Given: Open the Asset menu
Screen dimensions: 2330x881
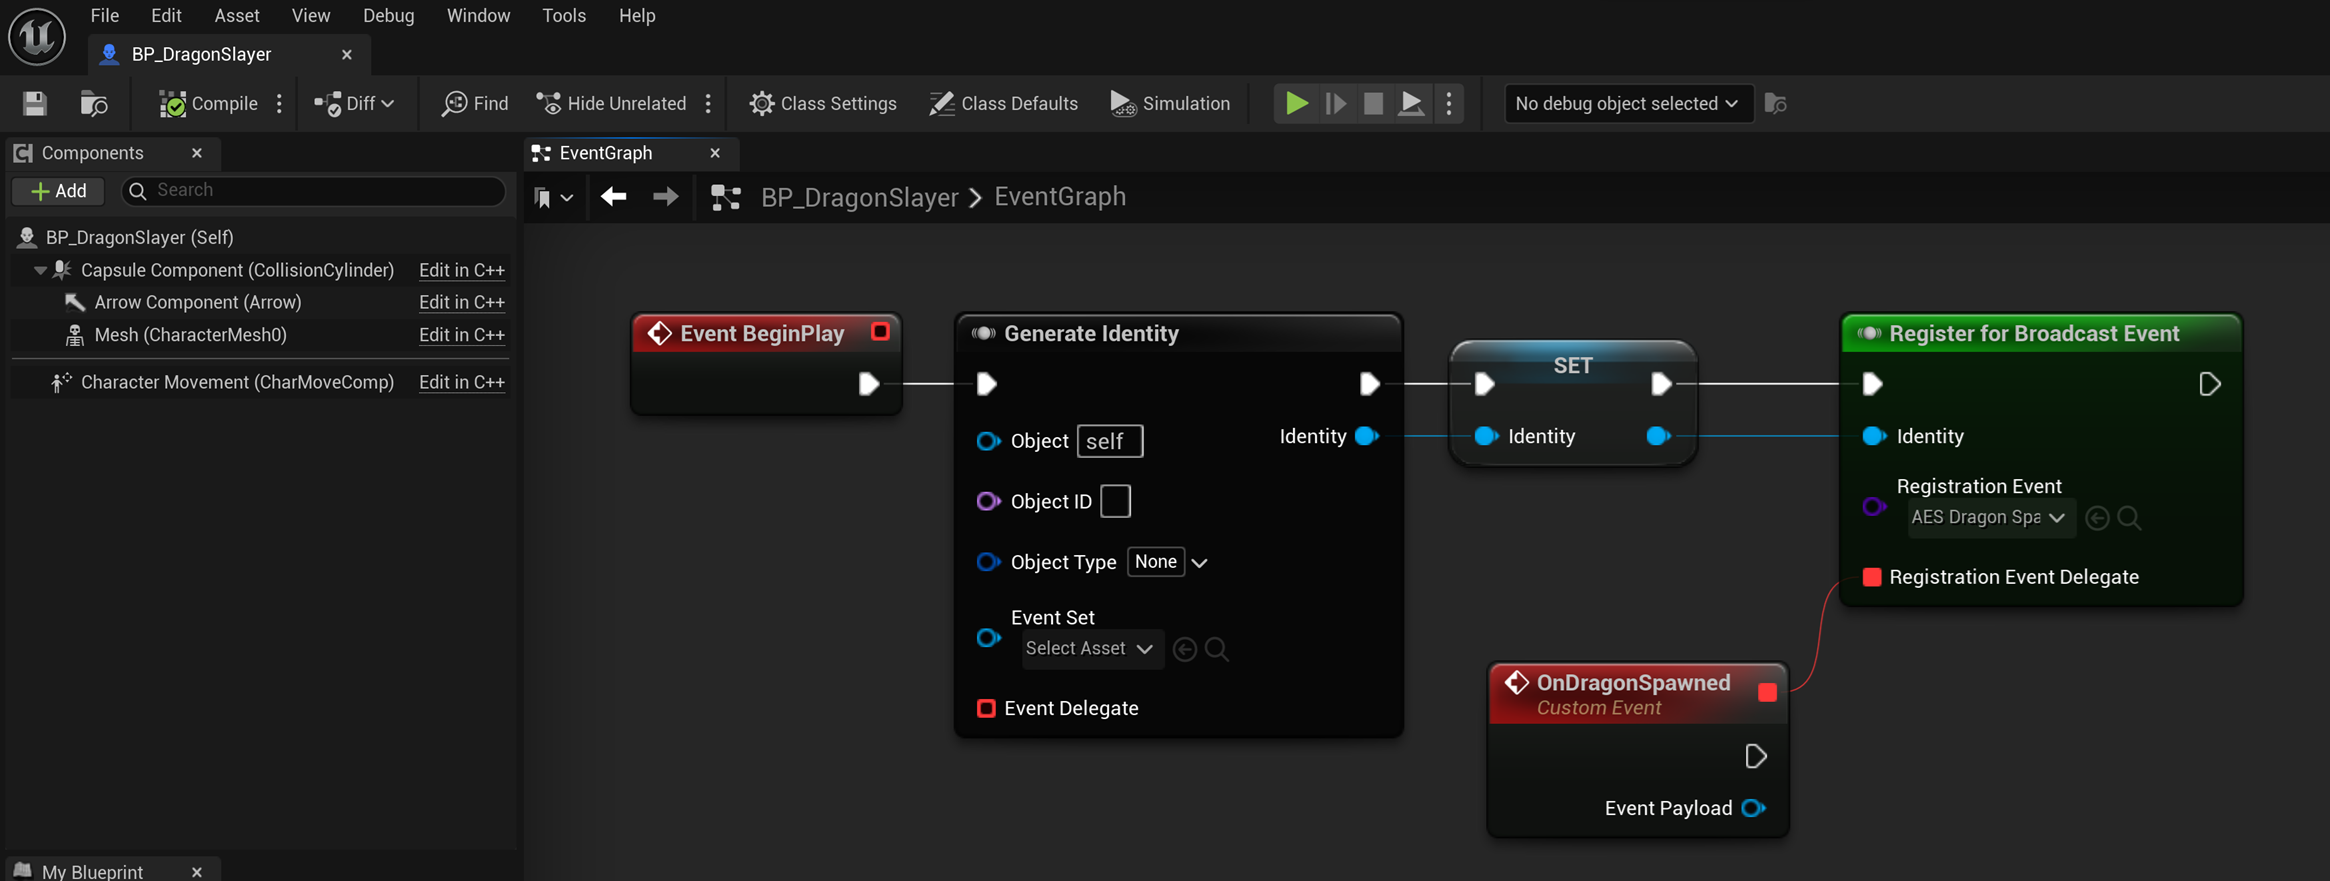Looking at the screenshot, I should [236, 15].
